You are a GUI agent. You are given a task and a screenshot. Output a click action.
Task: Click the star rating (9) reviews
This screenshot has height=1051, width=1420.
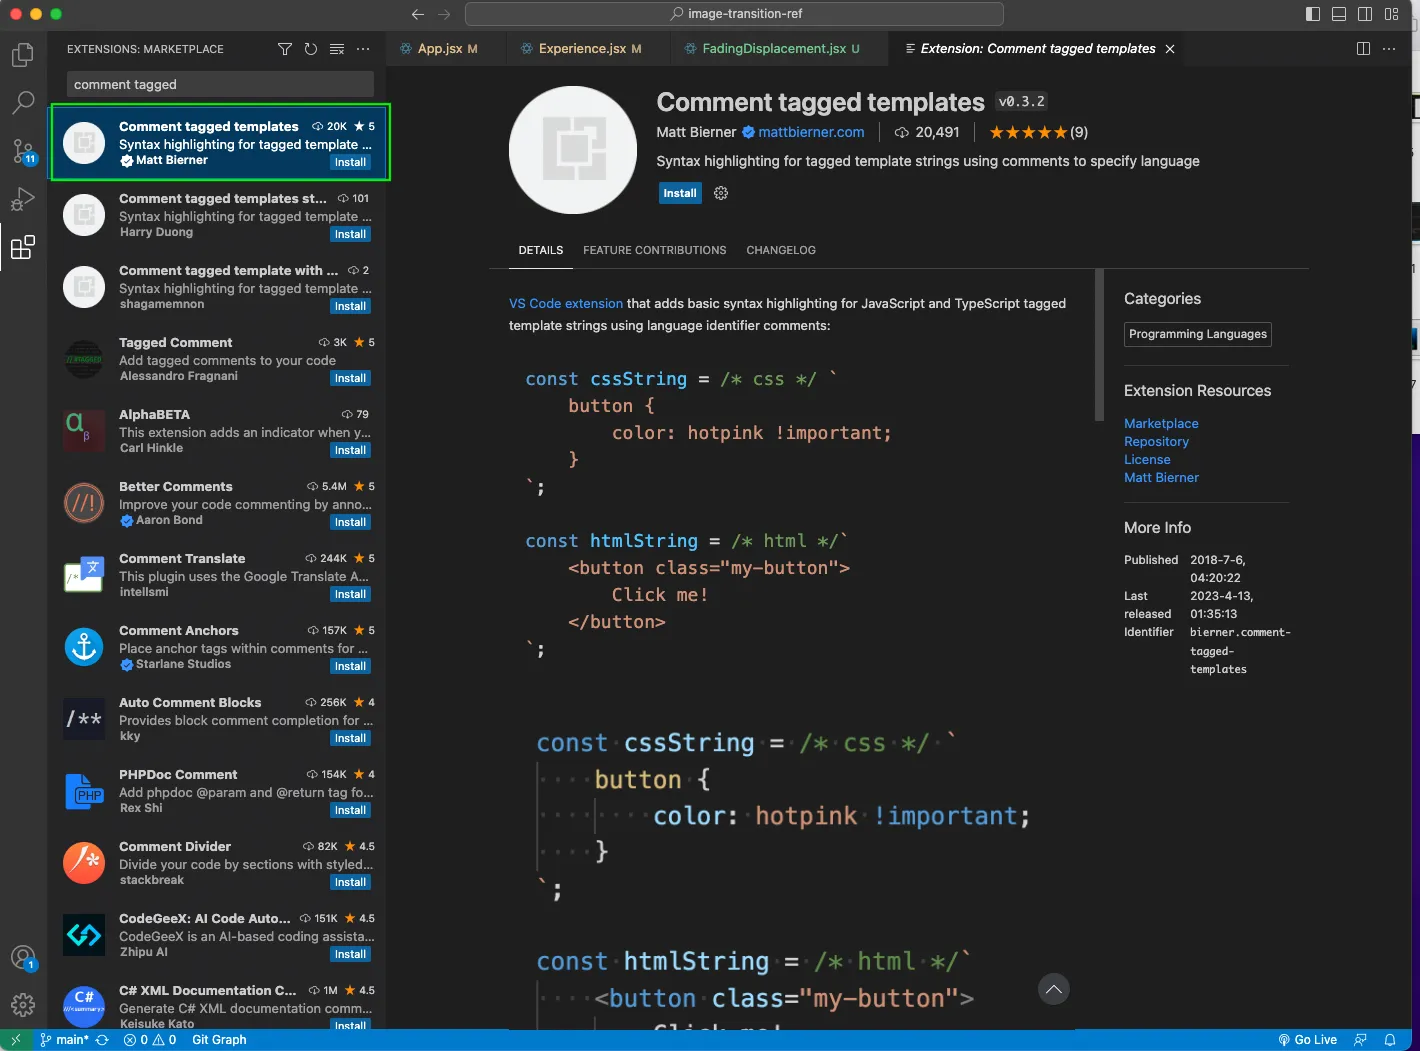coord(1038,132)
